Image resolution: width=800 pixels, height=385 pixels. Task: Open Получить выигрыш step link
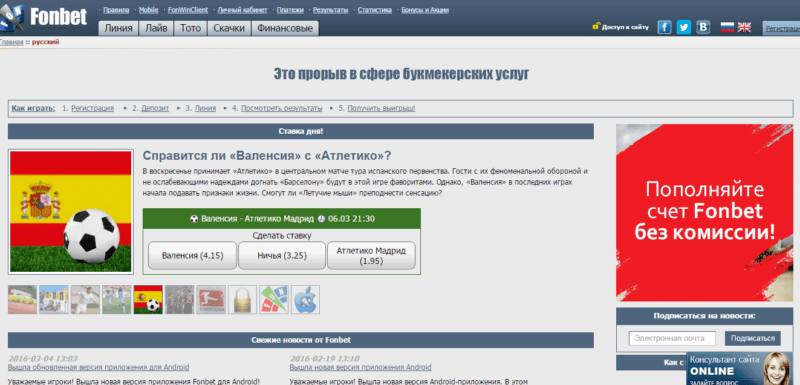381,108
